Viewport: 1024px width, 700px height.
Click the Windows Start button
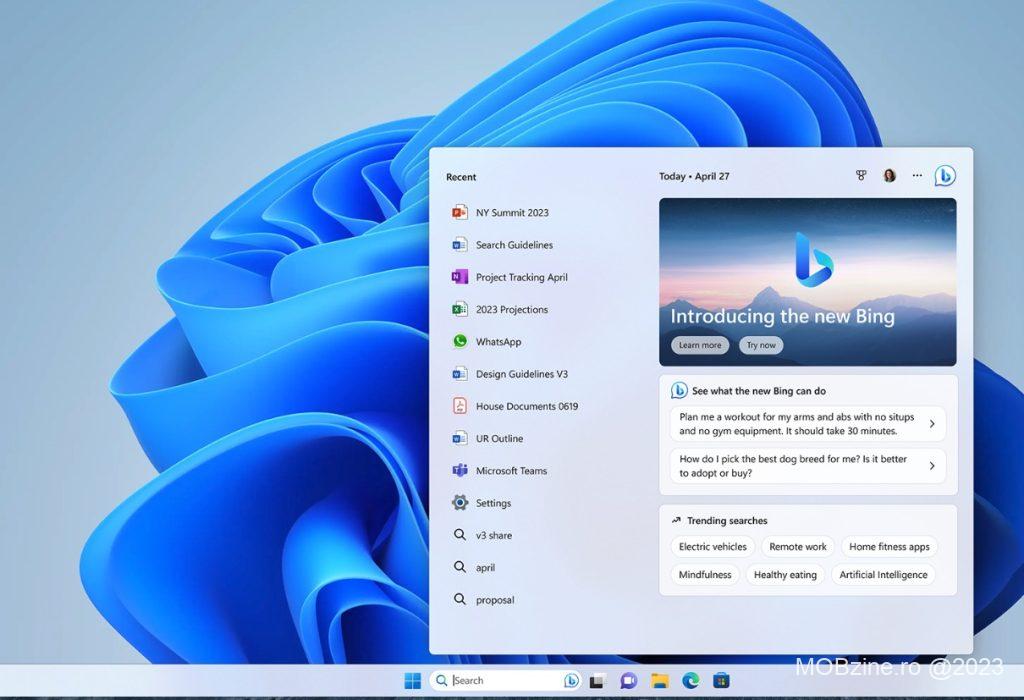tap(412, 681)
